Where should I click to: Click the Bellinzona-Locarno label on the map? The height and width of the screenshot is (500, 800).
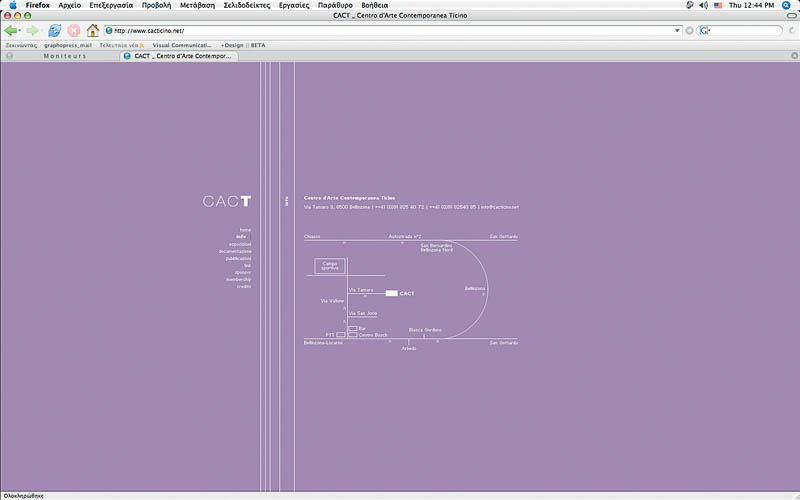[323, 343]
